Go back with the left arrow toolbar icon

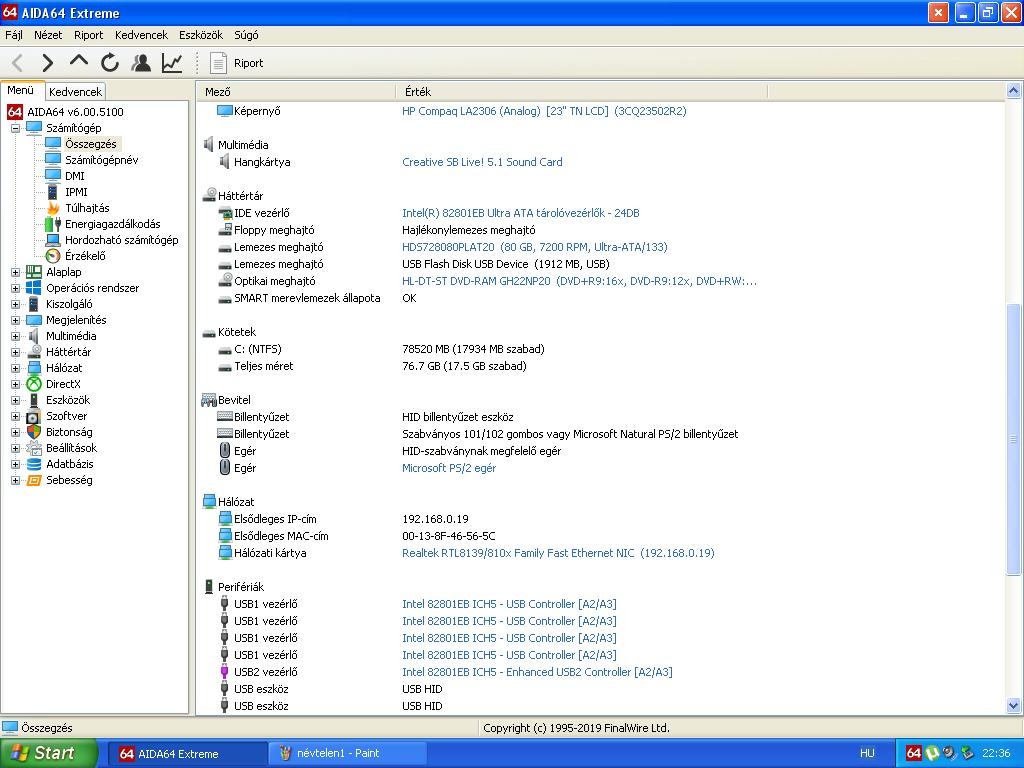coord(18,63)
